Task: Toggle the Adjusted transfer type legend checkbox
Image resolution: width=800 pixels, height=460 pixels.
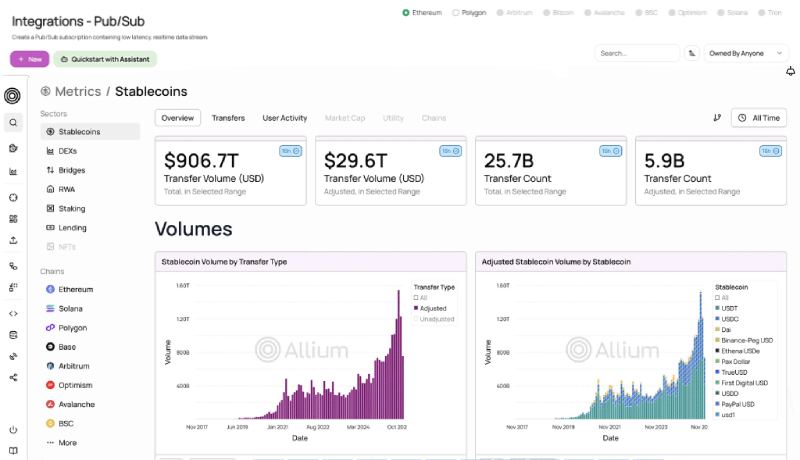Action: [416, 308]
